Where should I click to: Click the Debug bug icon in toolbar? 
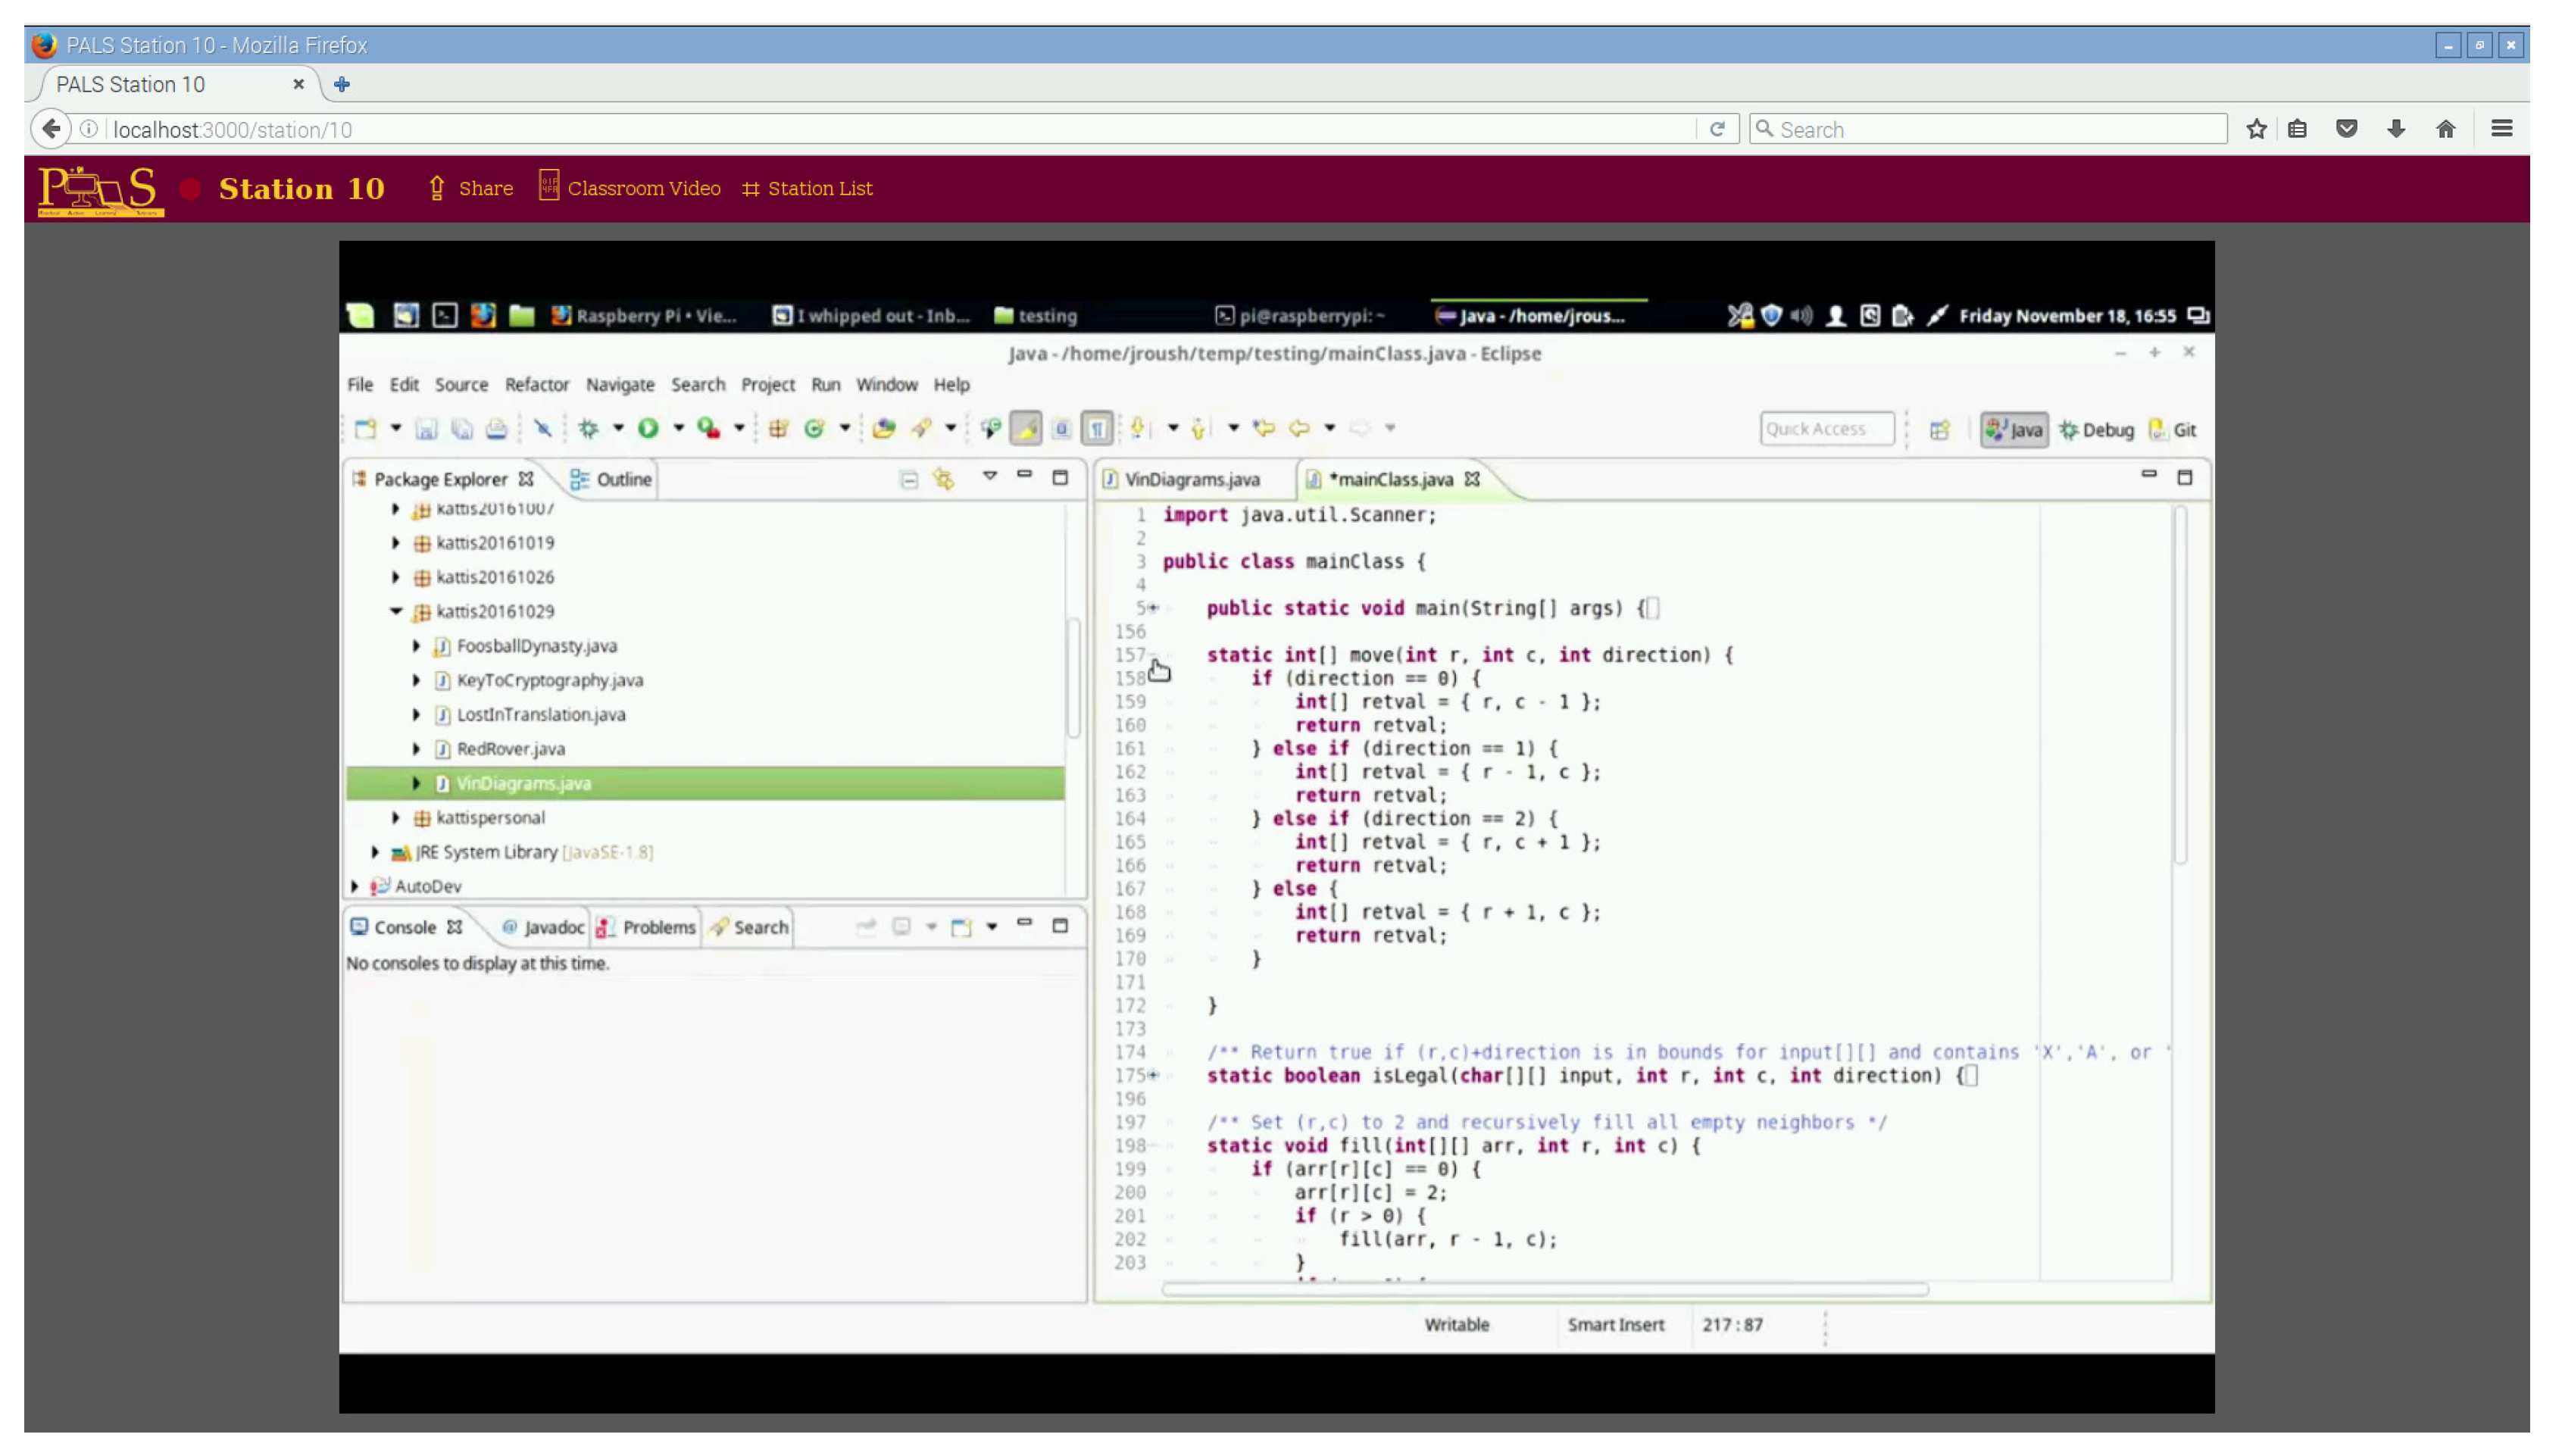tap(588, 429)
